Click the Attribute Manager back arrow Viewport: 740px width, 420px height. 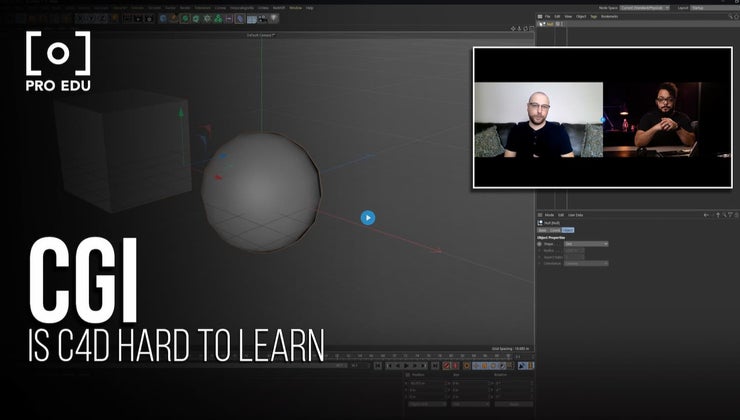[x=706, y=215]
